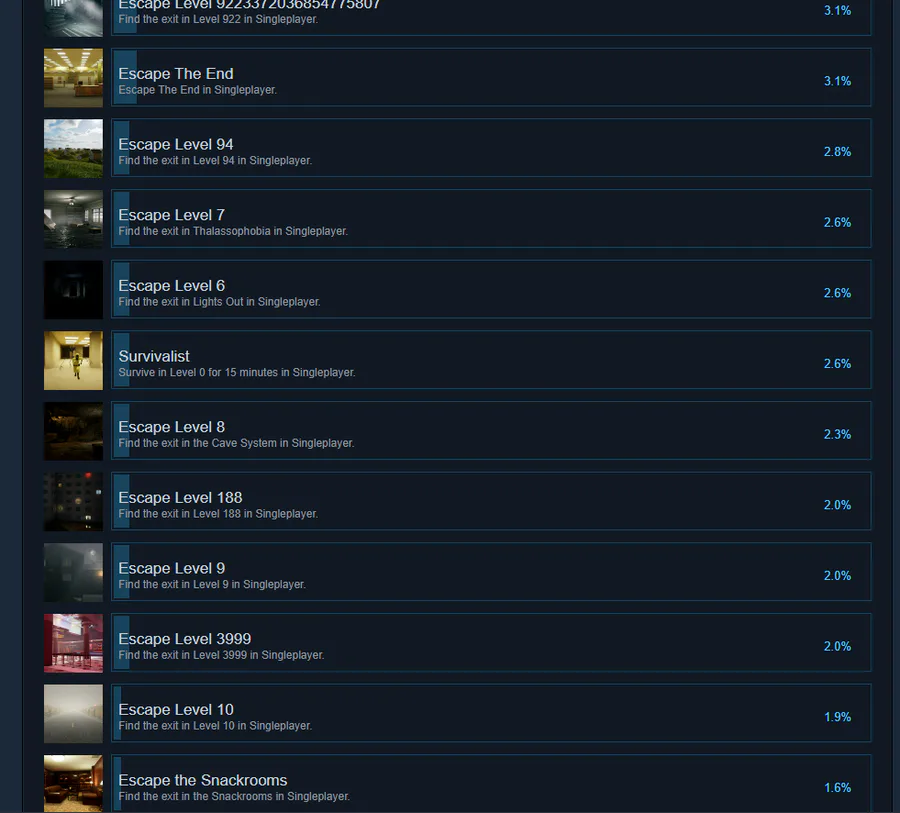
Task: Click the Escape Level 188 icon
Action: pos(73,501)
